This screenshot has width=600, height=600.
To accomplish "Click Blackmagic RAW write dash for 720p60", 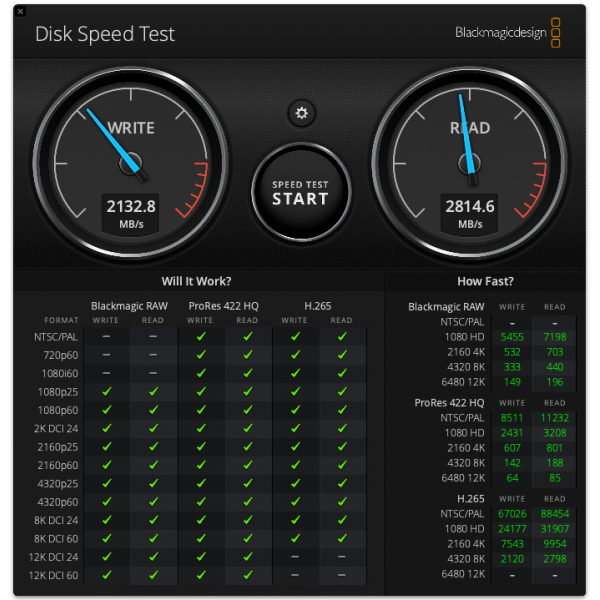I will coord(106,355).
